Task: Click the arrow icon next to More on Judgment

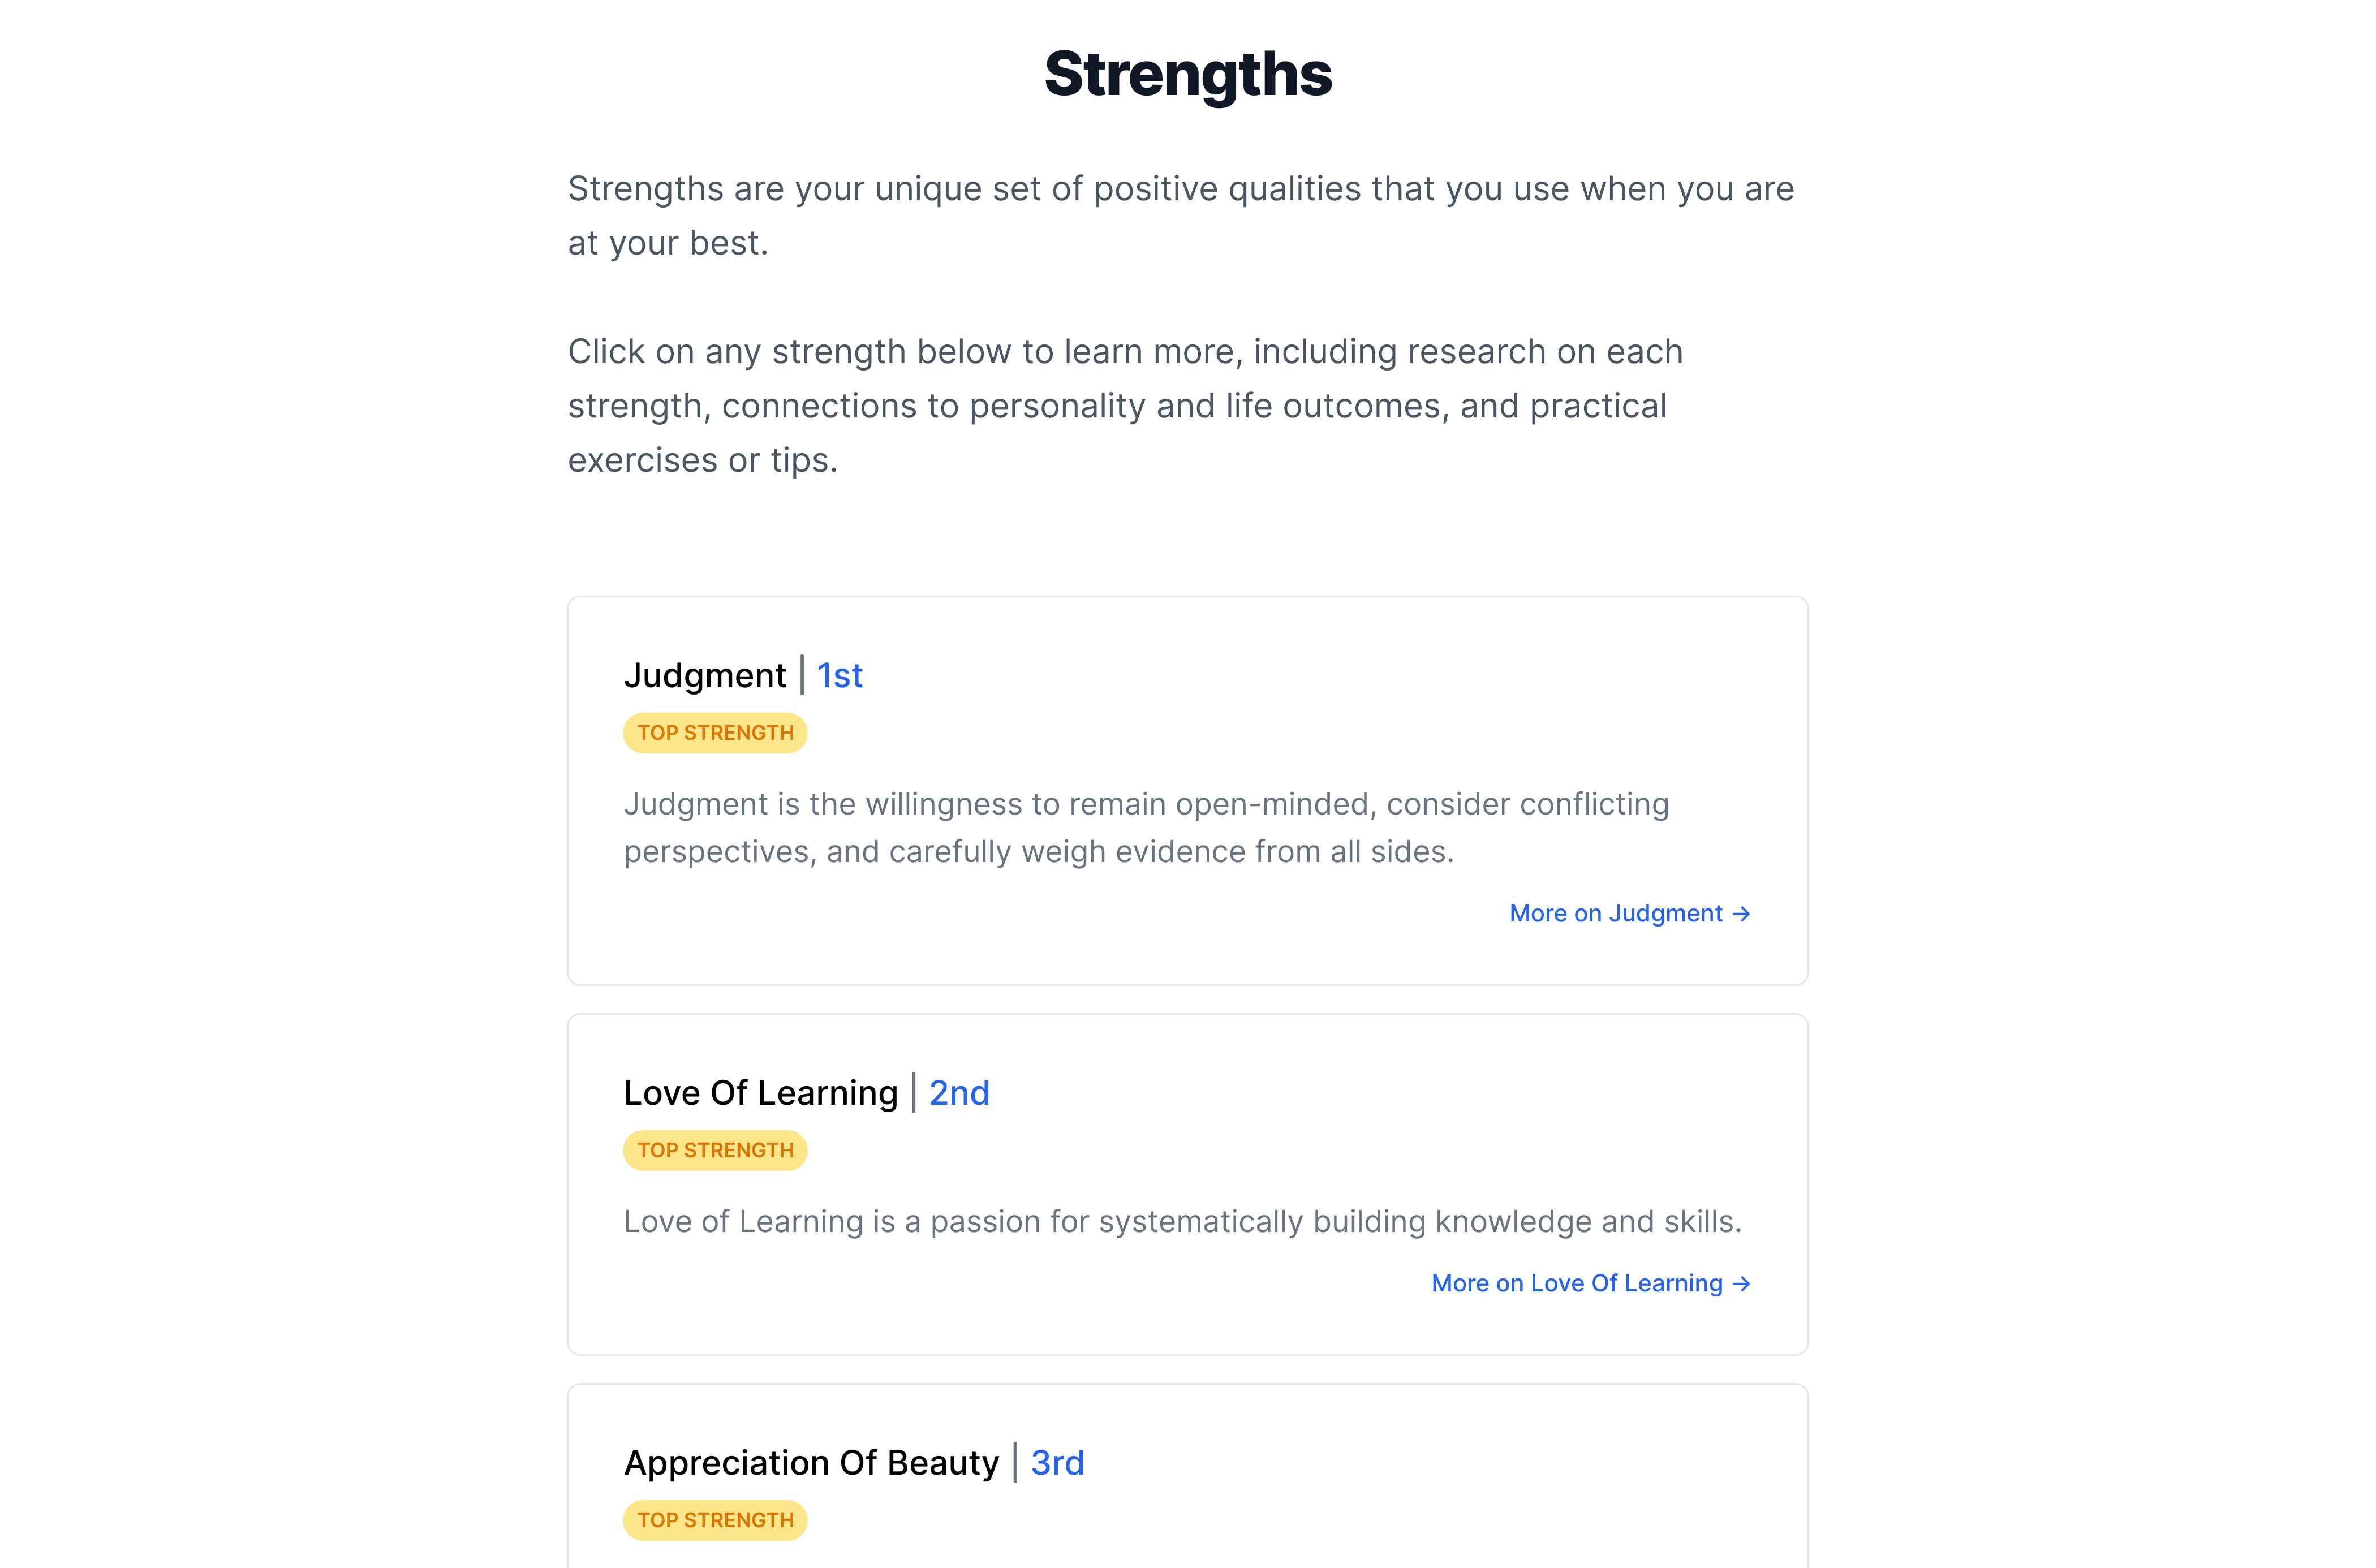Action: pos(1742,913)
